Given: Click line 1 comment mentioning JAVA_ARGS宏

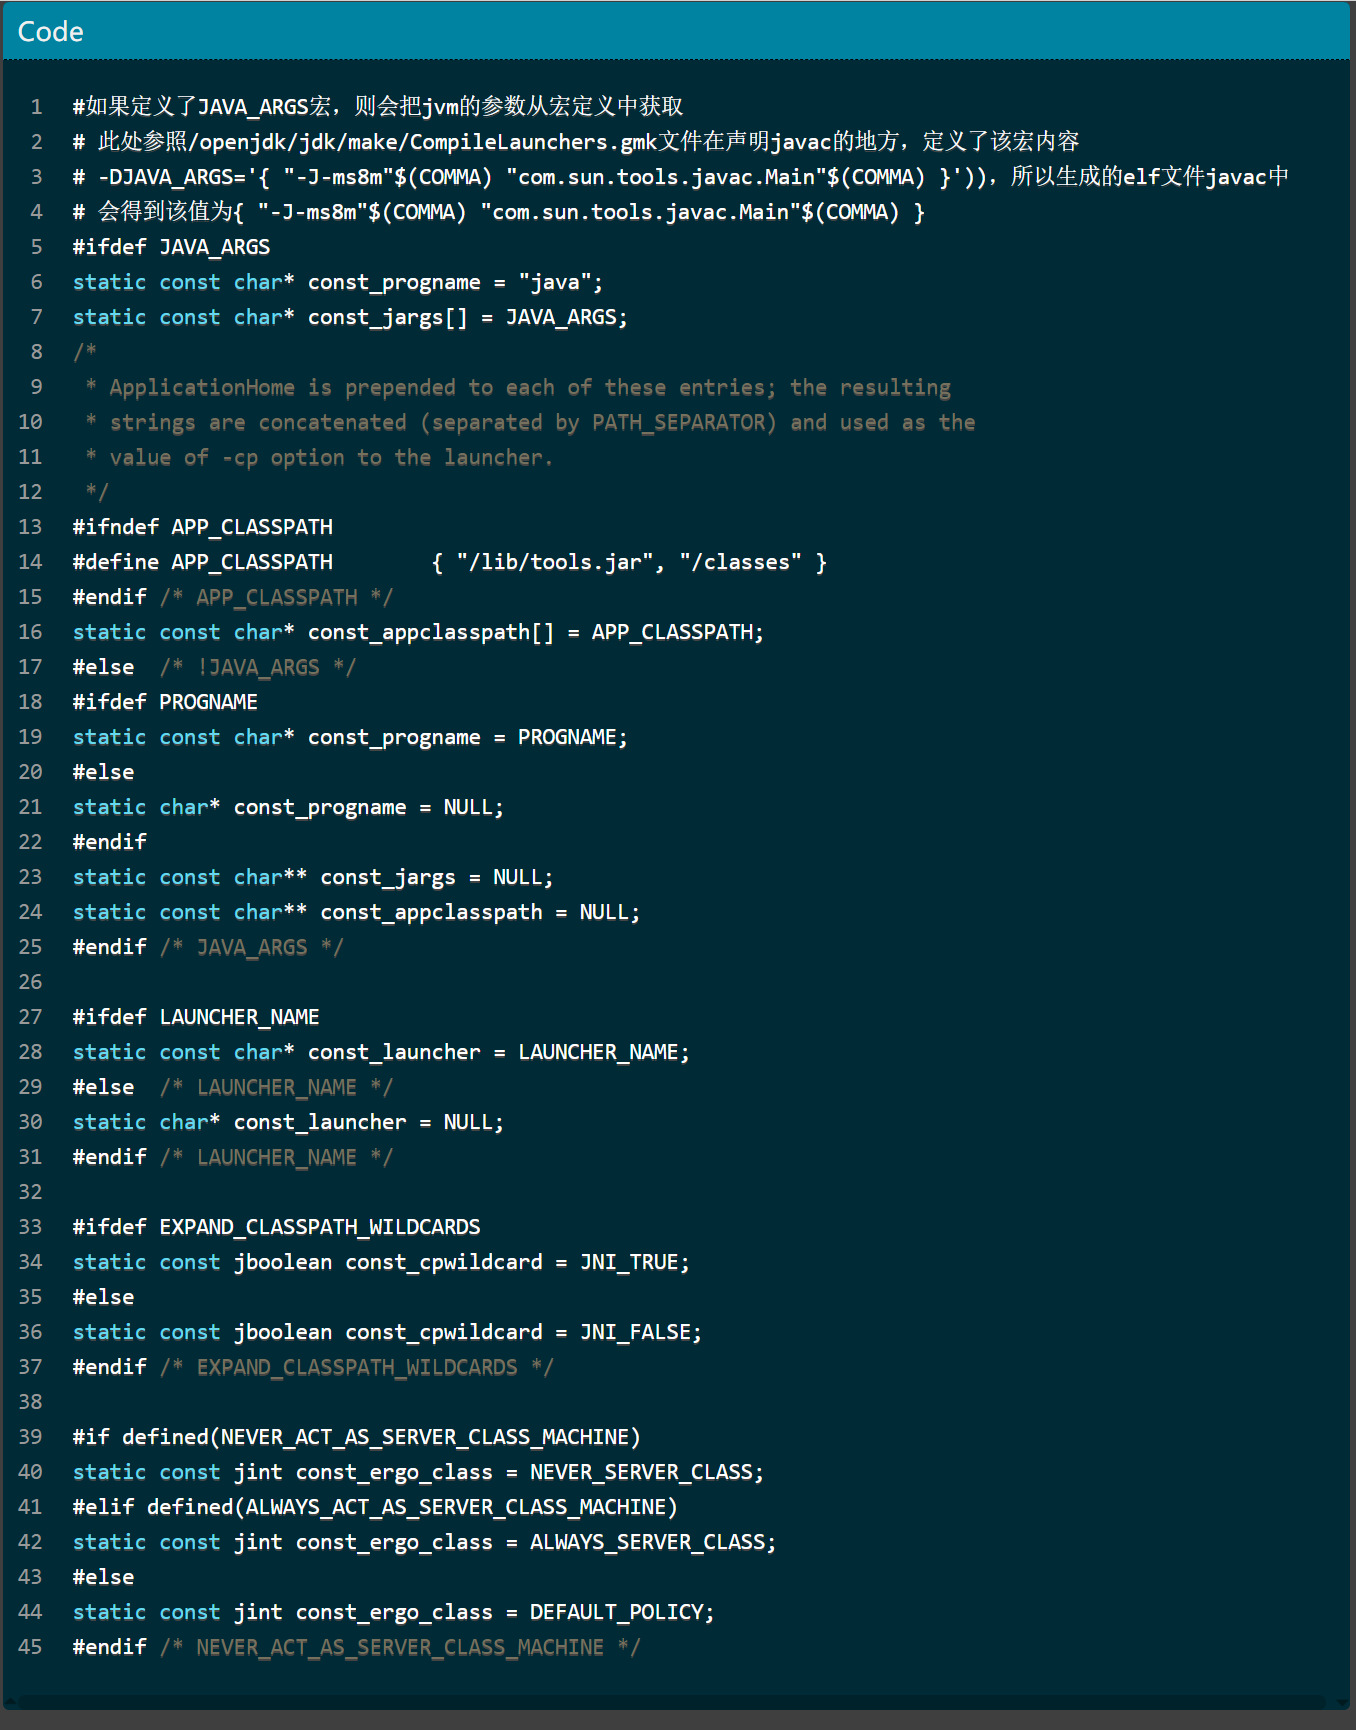Looking at the screenshot, I should coord(378,107).
